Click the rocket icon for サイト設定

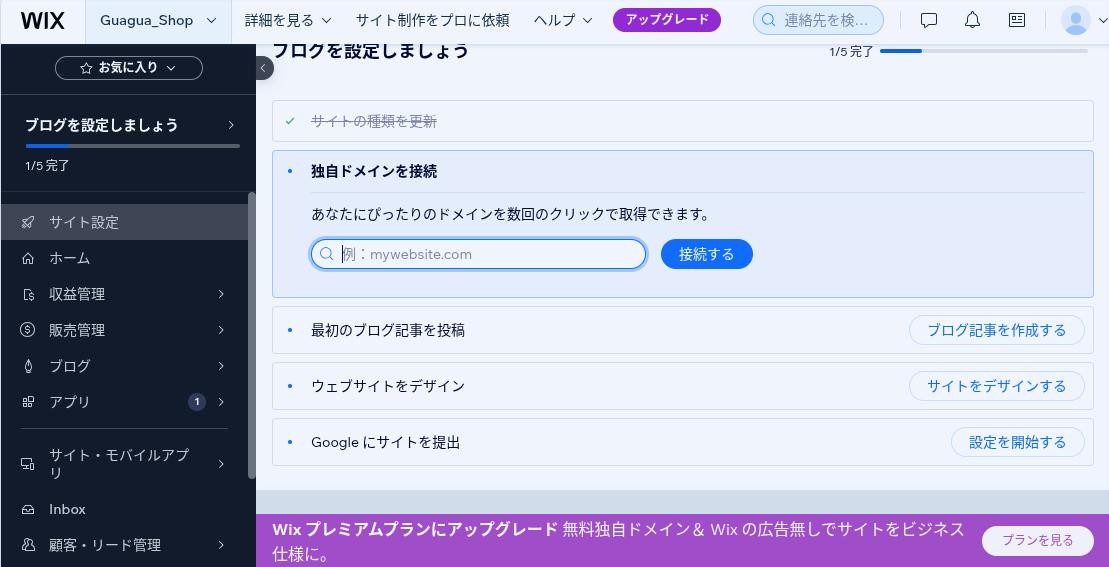28,223
